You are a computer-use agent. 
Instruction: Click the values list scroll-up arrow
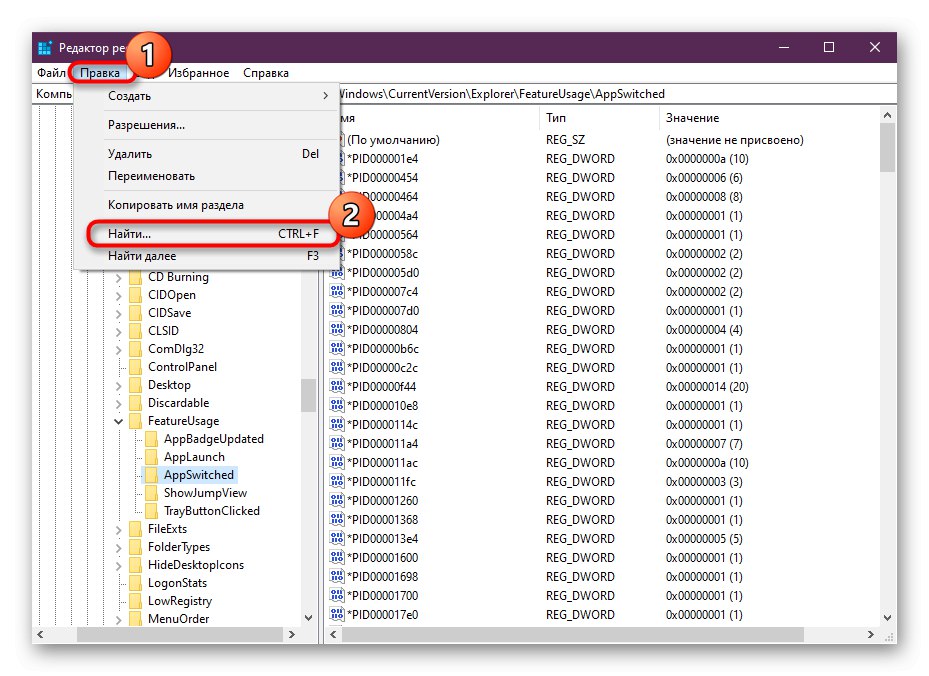click(887, 116)
